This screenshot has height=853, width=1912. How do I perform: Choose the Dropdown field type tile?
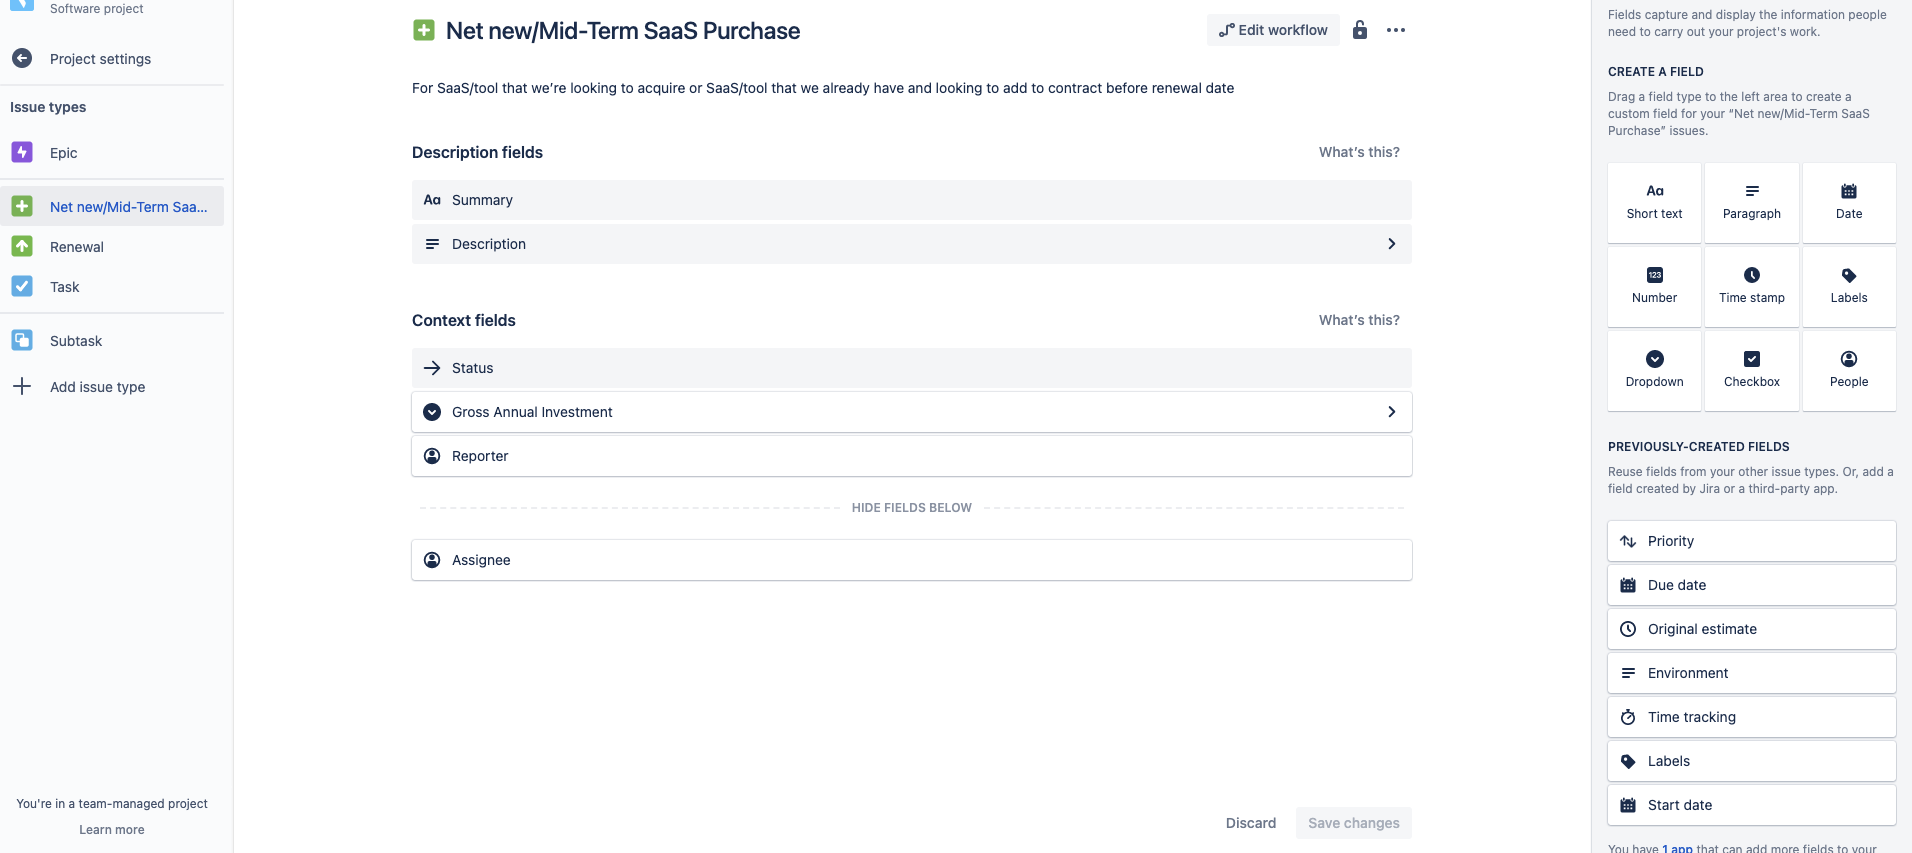pyautogui.click(x=1654, y=371)
